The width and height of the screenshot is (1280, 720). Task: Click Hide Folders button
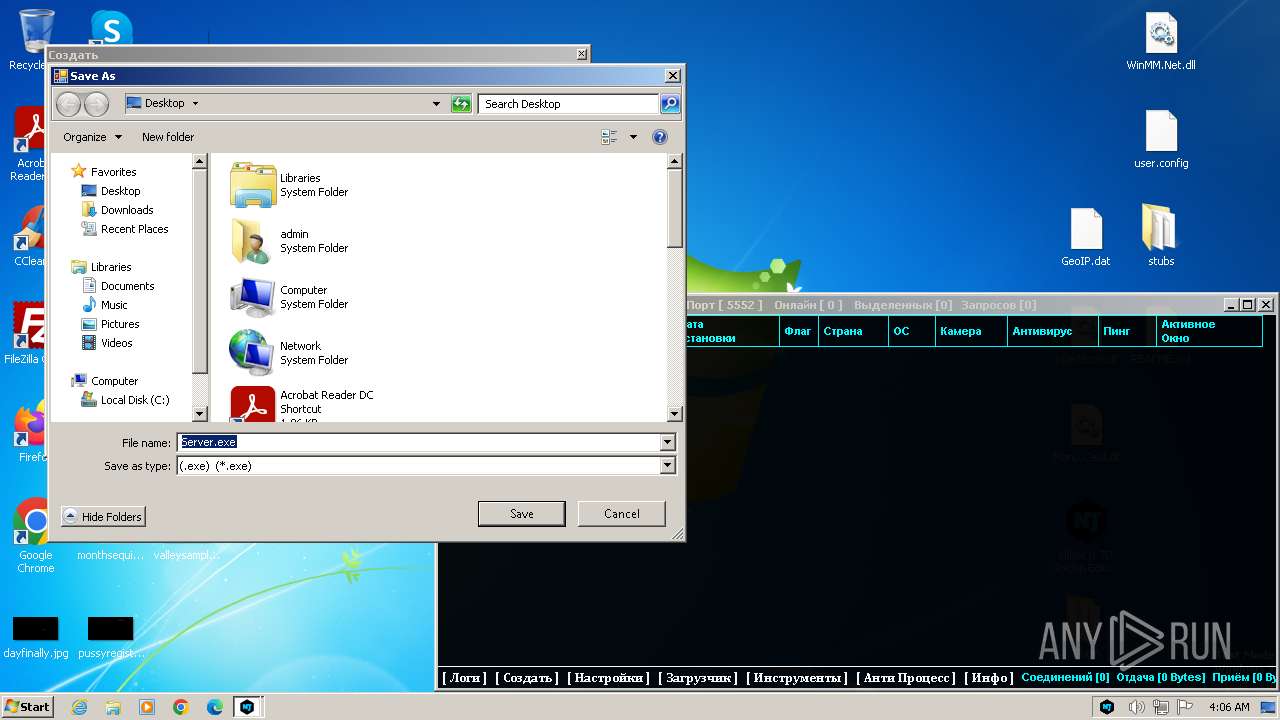coord(103,517)
